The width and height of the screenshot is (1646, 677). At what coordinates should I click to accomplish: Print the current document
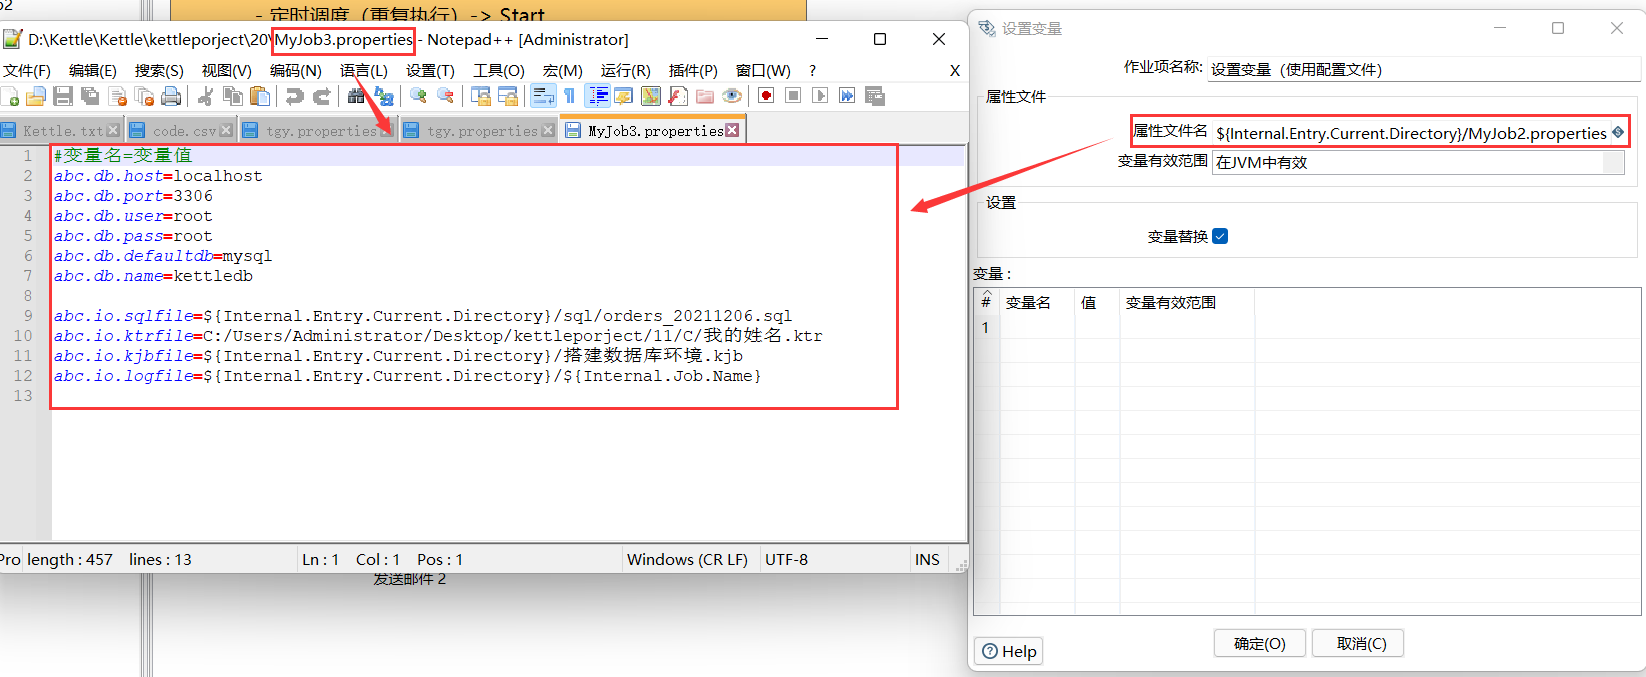click(171, 96)
